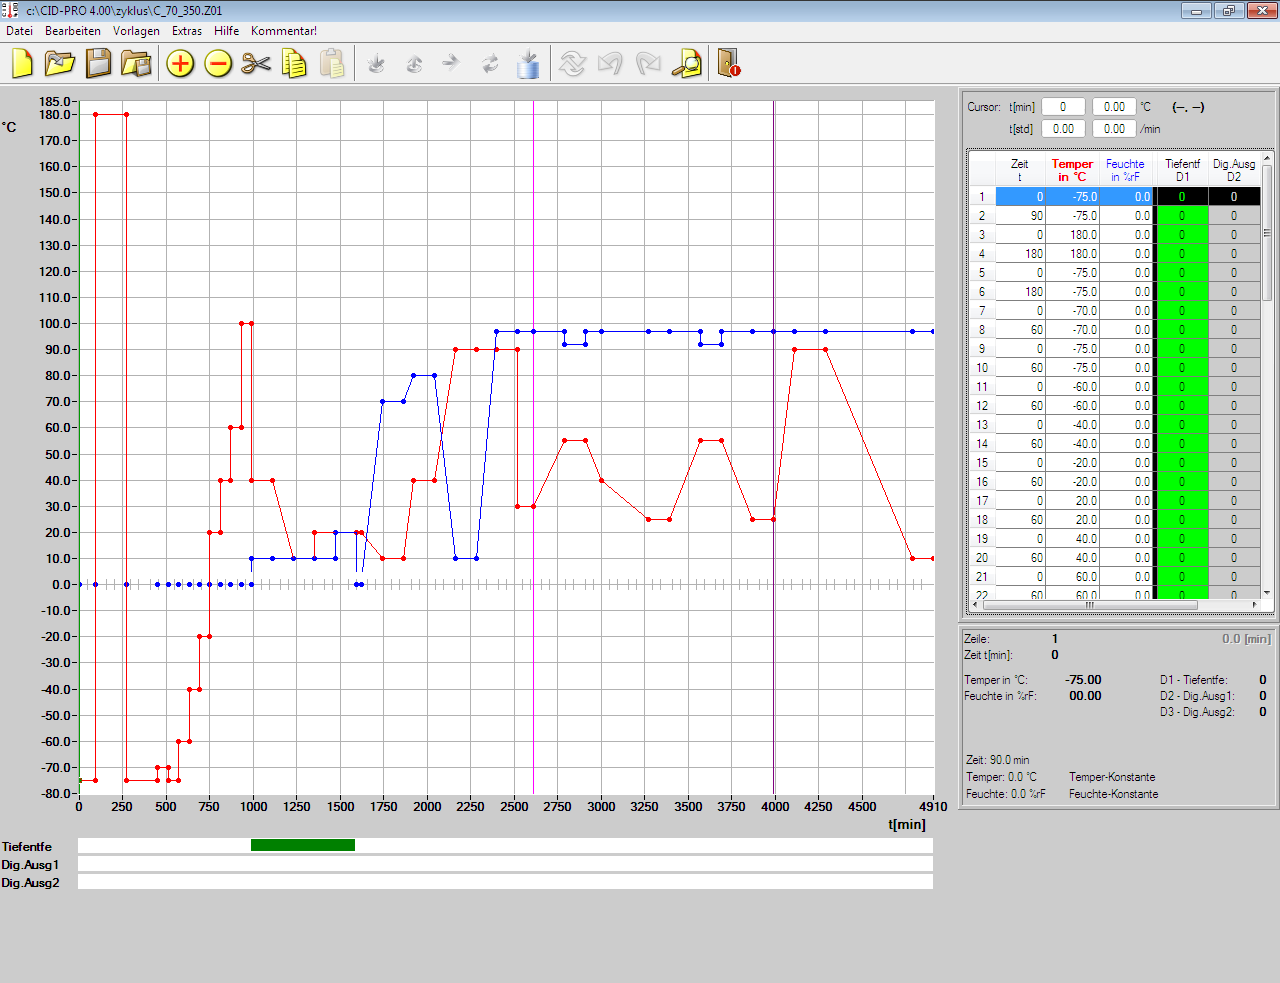
Task: Create a new cycle file
Action: click(x=22, y=64)
